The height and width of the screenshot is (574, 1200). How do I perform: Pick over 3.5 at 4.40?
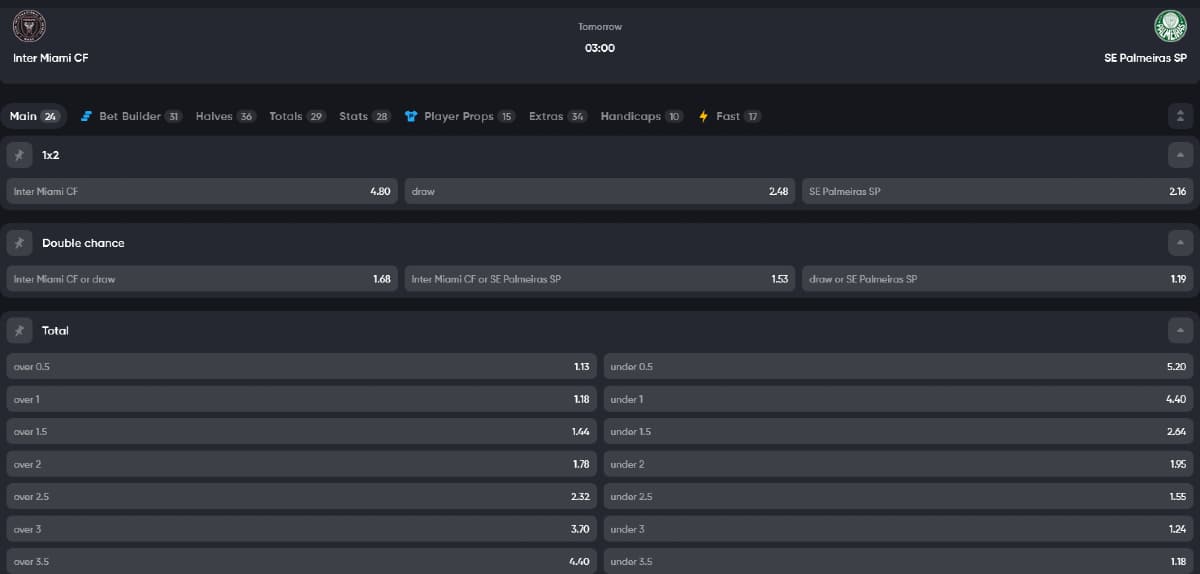[301, 561]
